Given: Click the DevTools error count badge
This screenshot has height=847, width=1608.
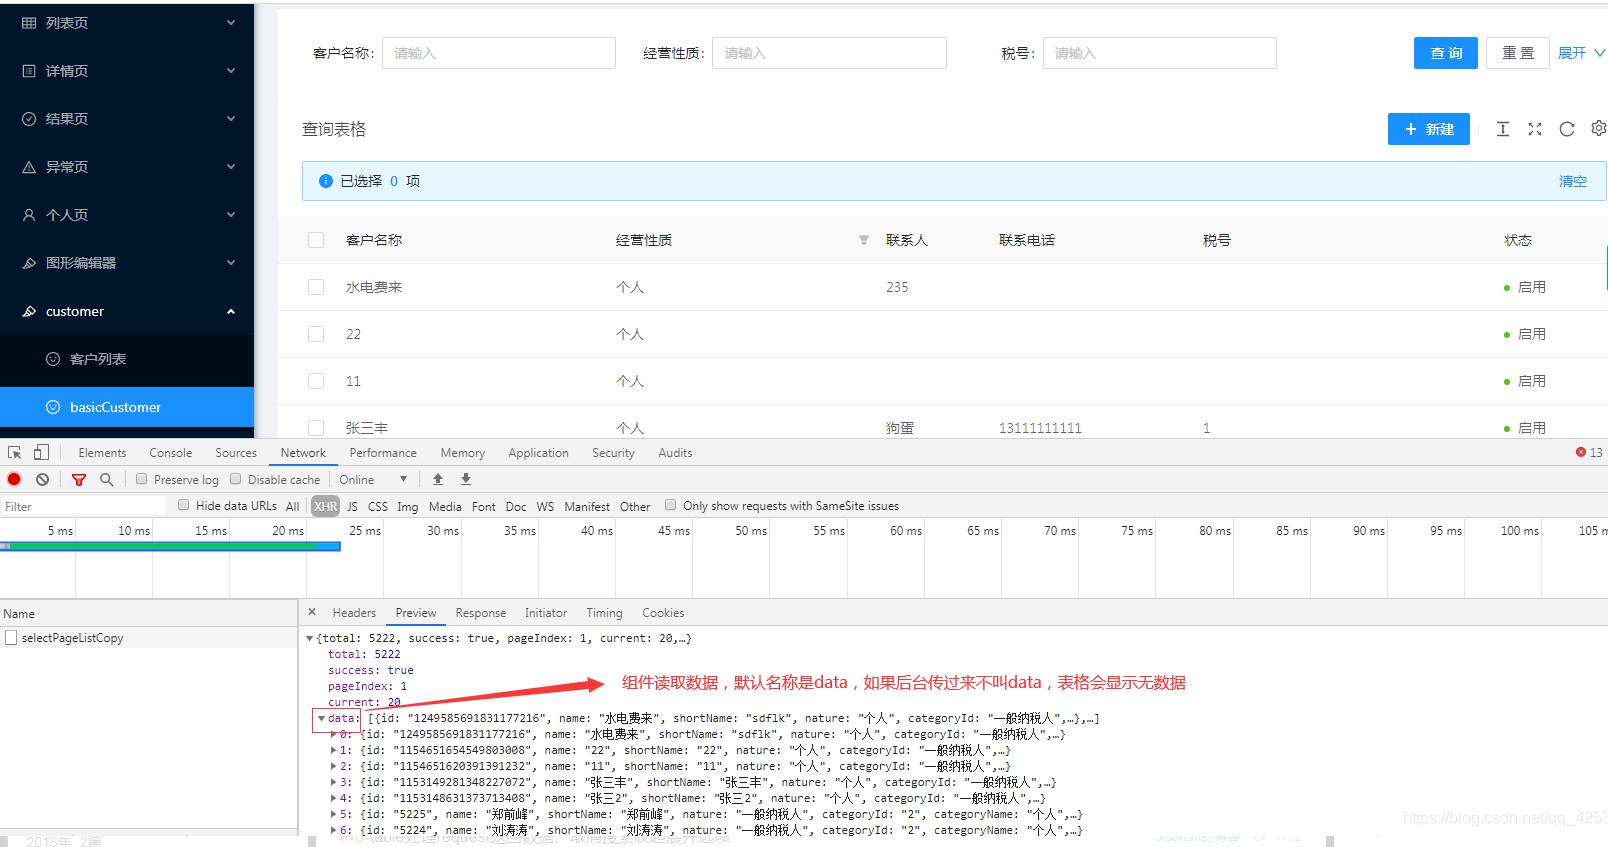Looking at the screenshot, I should coord(1589,453).
